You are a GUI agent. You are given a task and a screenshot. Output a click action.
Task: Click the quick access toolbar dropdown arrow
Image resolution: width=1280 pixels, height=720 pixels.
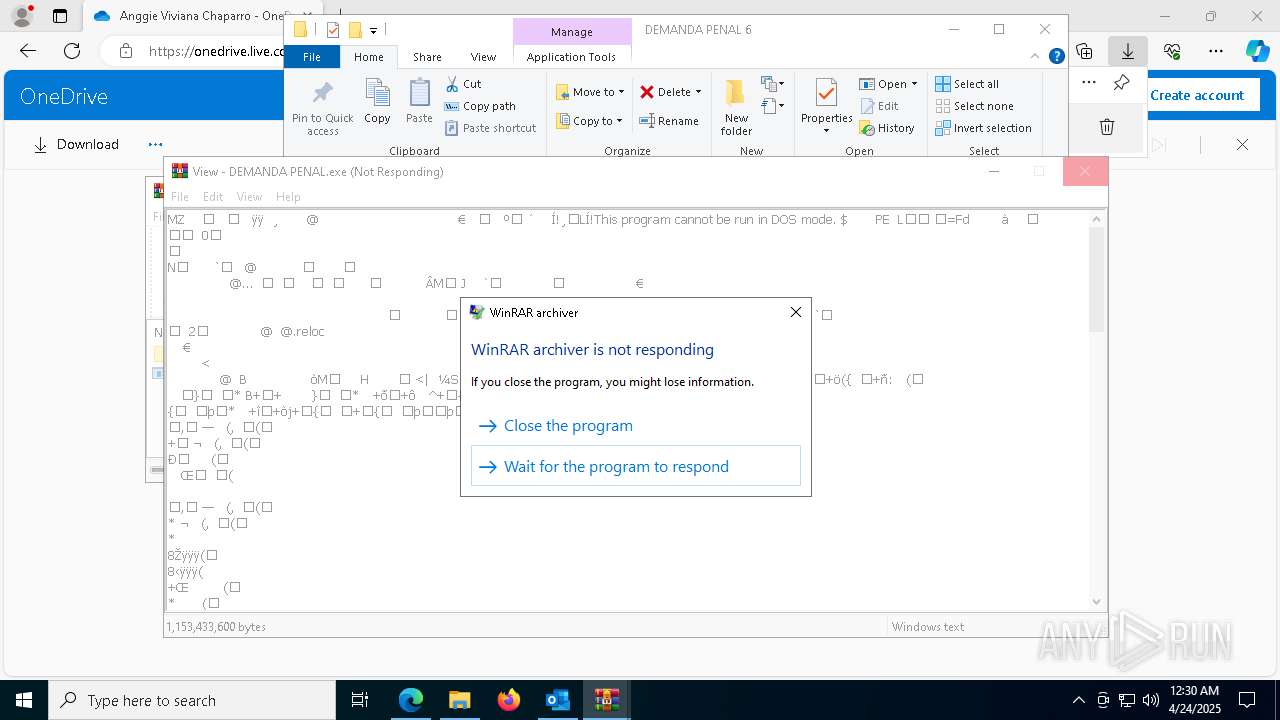point(373,30)
